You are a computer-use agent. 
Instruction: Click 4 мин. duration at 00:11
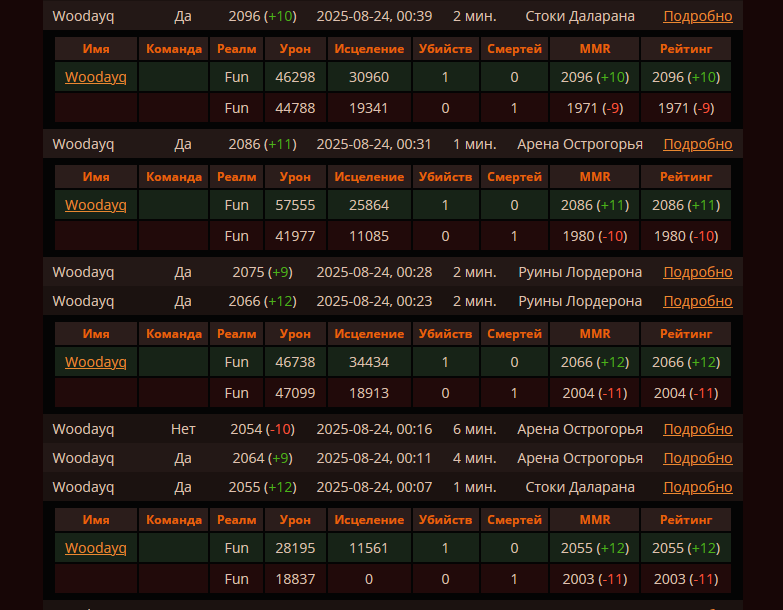coord(474,458)
